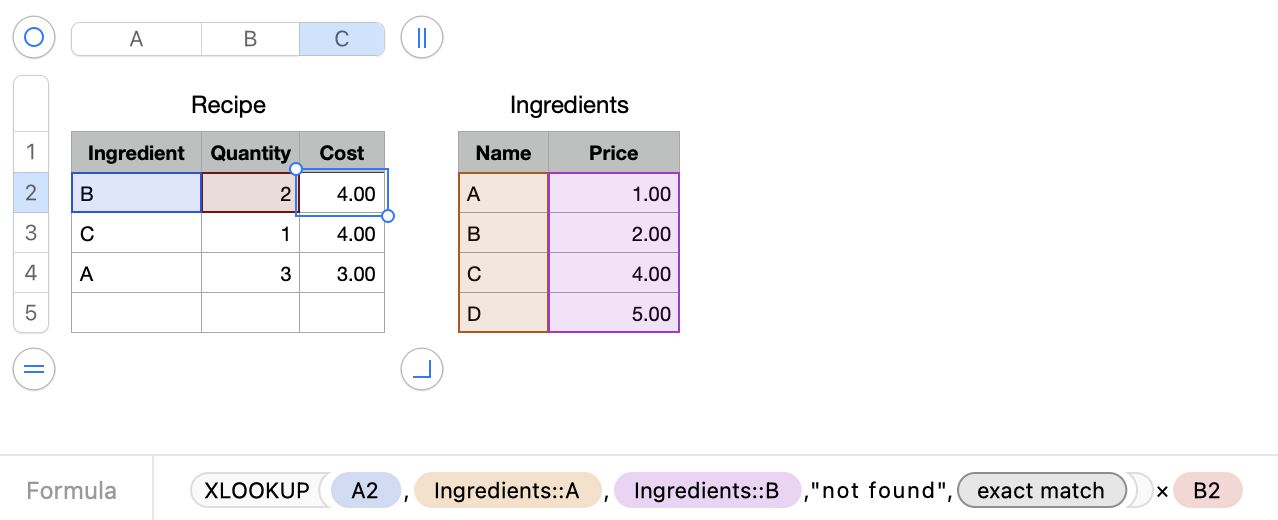Image resolution: width=1278 pixels, height=520 pixels.
Task: Select column A header tab
Action: click(x=136, y=39)
